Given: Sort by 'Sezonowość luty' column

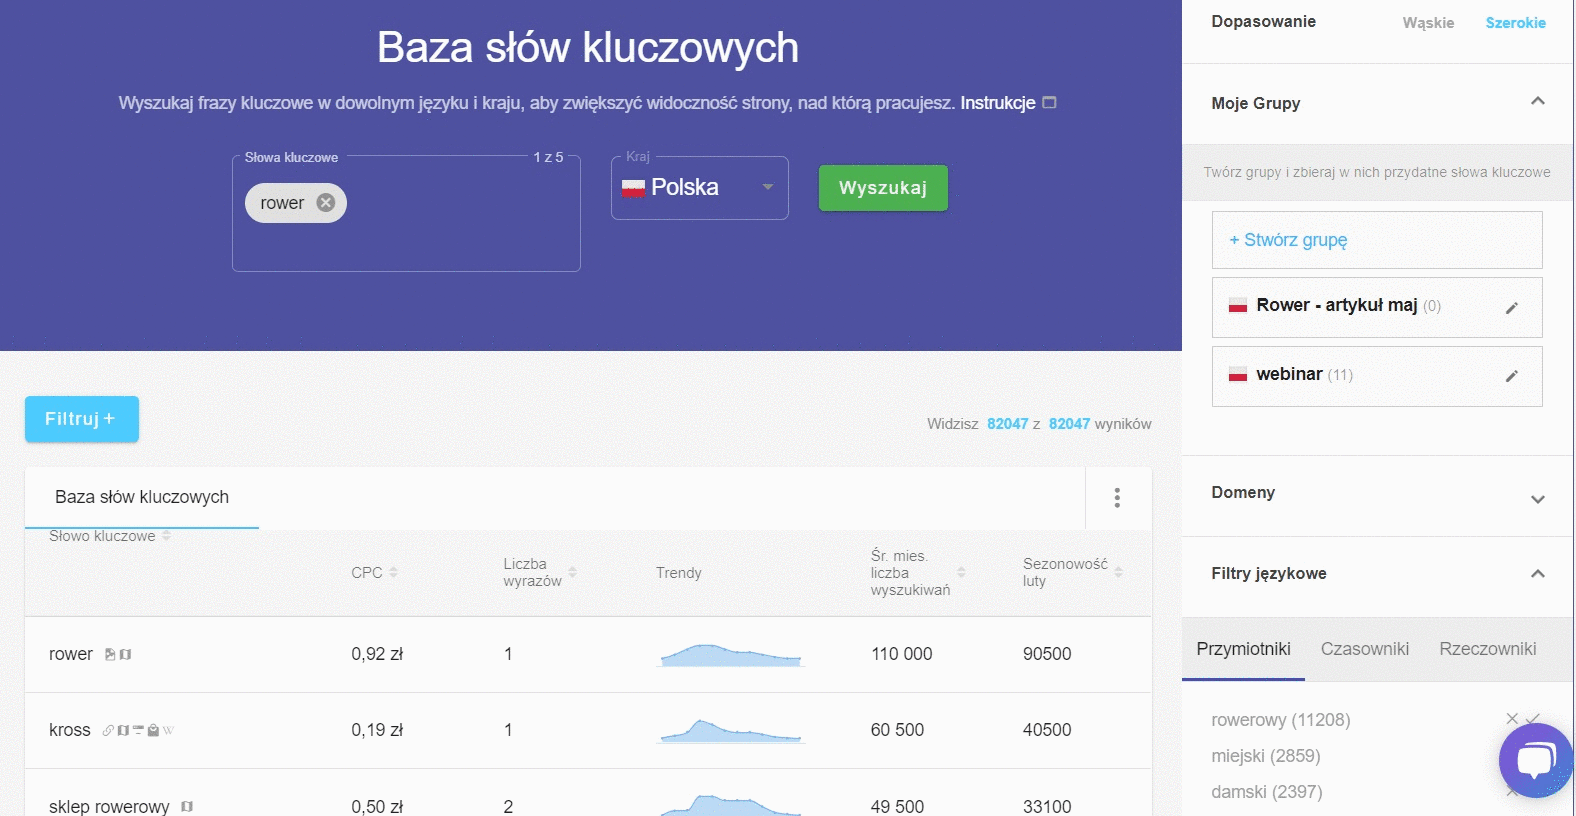Looking at the screenshot, I should (1118, 572).
